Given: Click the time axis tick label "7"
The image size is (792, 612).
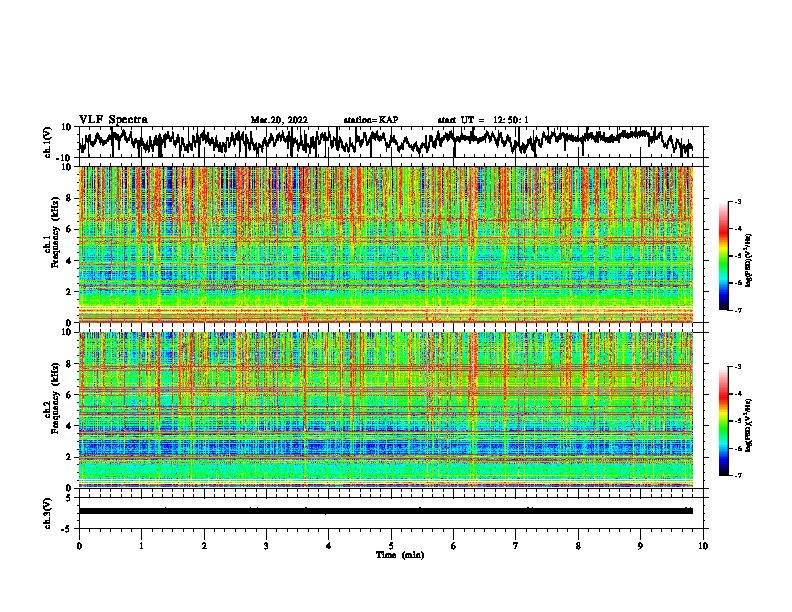Looking at the screenshot, I should pyautogui.click(x=516, y=546).
